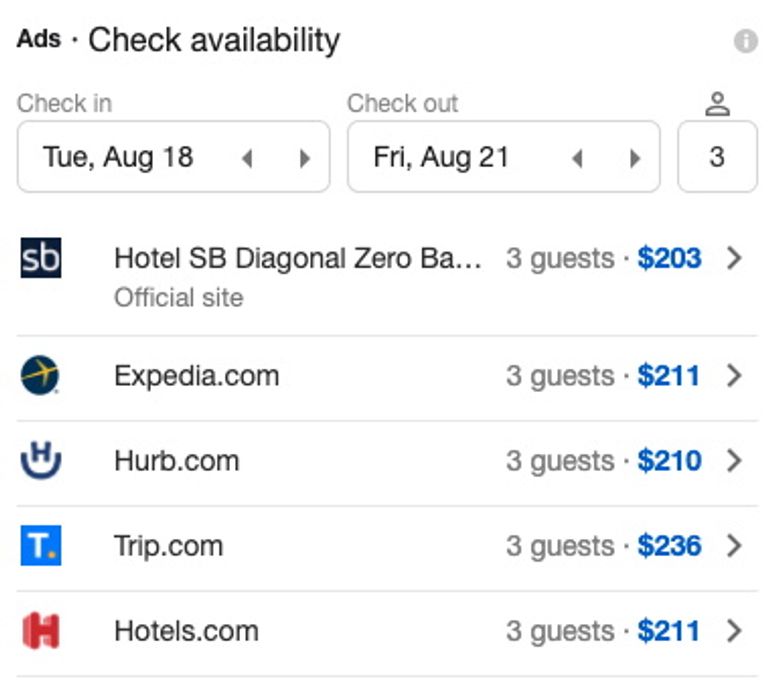780x685 pixels.
Task: Click the Expedia airplane logo icon
Action: [40, 376]
